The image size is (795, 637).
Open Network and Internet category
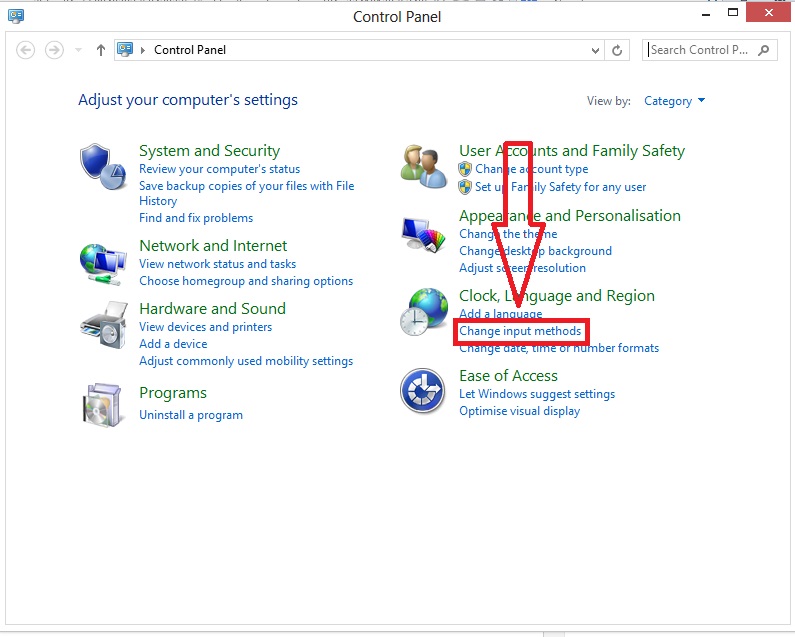click(x=213, y=245)
